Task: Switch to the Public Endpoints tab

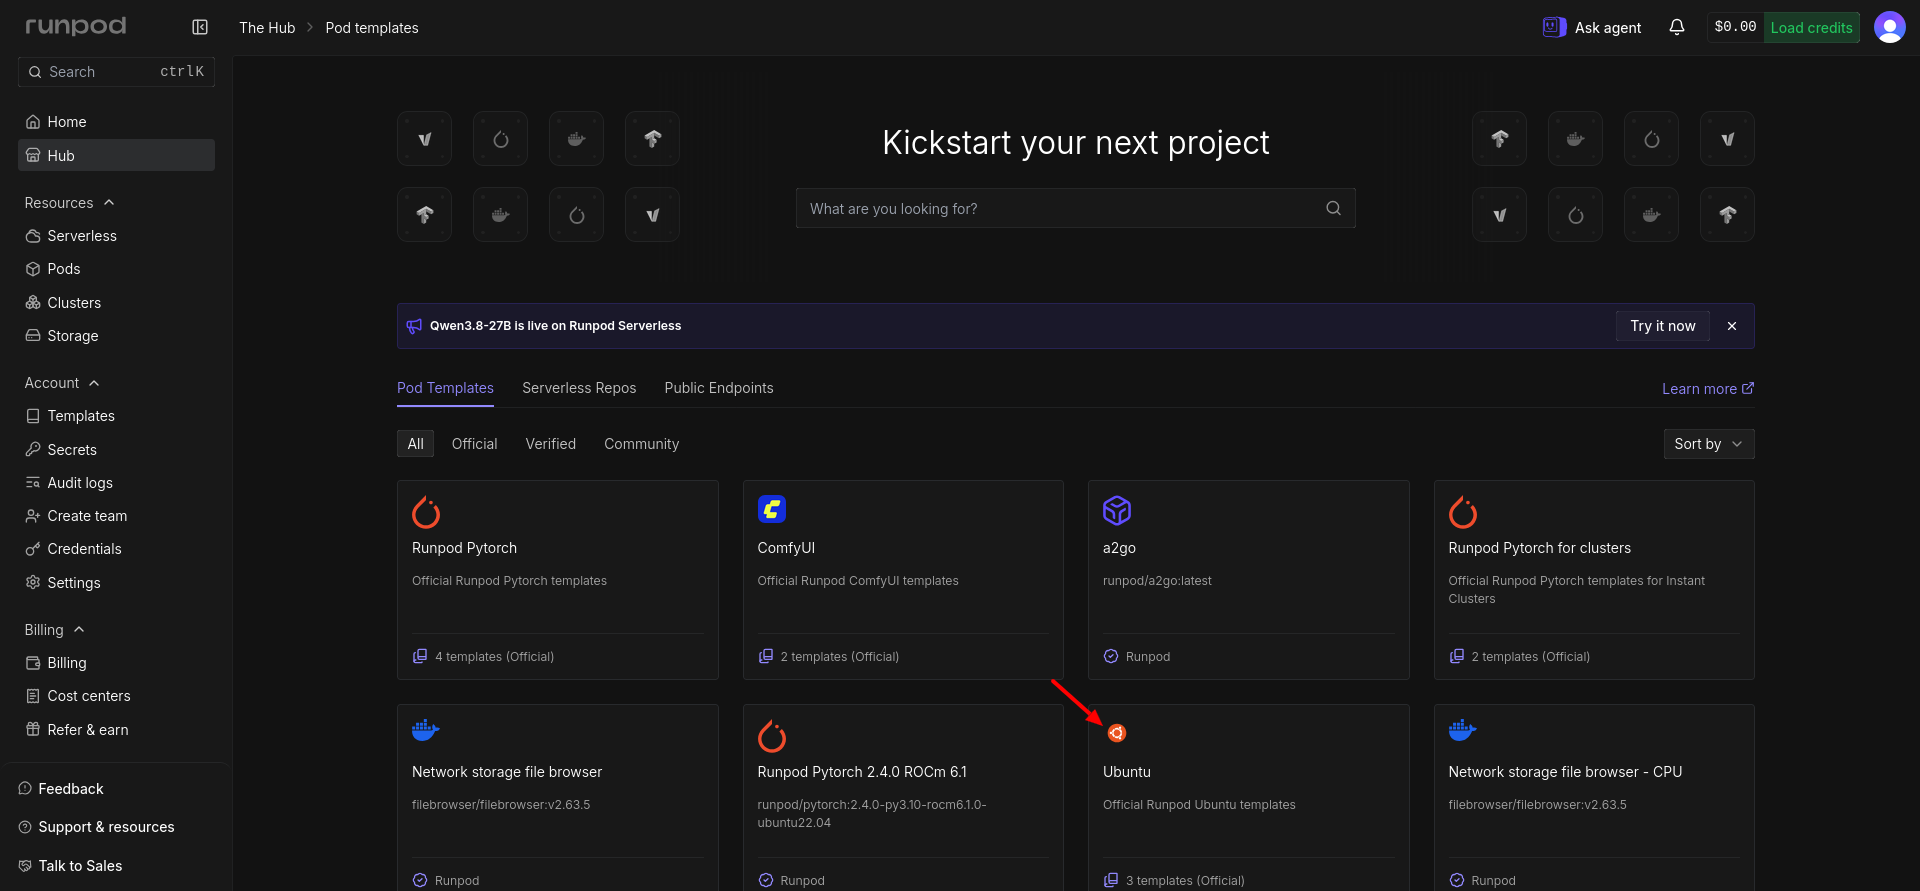Action: tap(719, 388)
